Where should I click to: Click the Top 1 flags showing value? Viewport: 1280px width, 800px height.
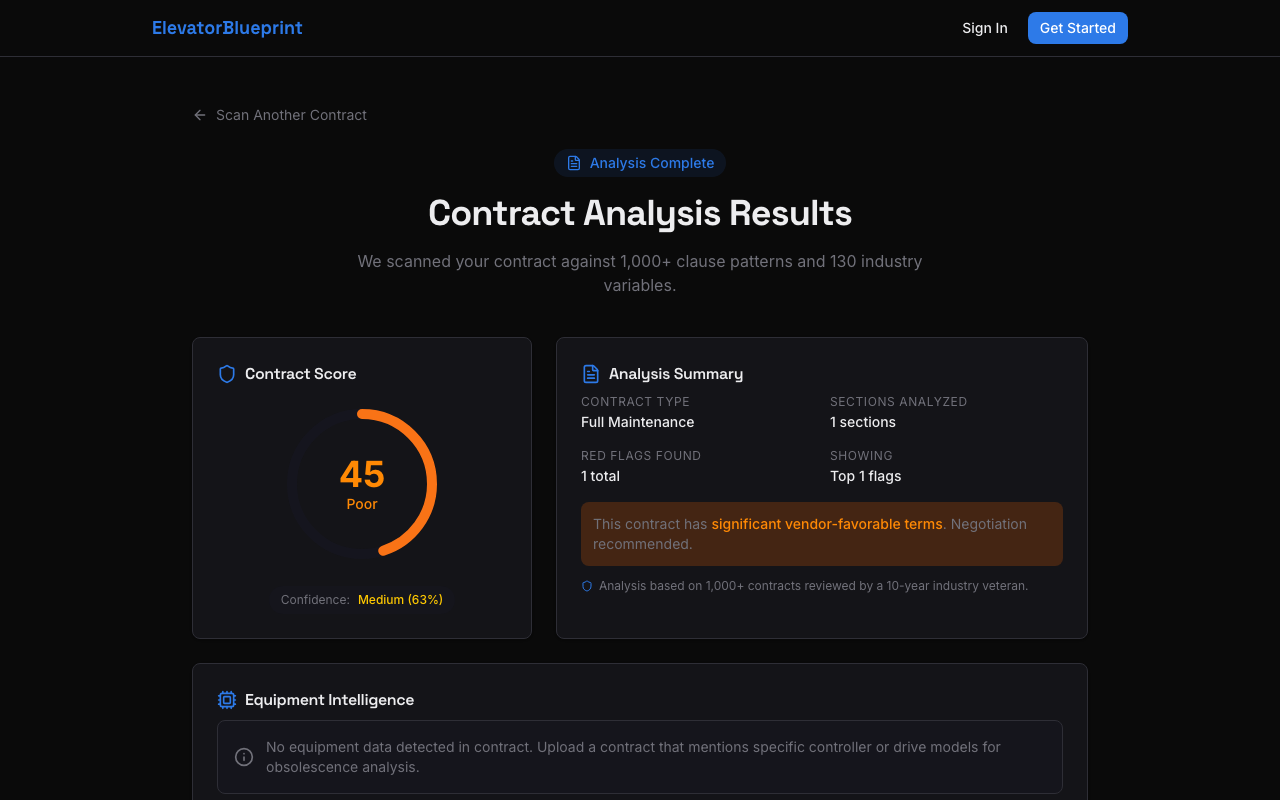(x=865, y=476)
